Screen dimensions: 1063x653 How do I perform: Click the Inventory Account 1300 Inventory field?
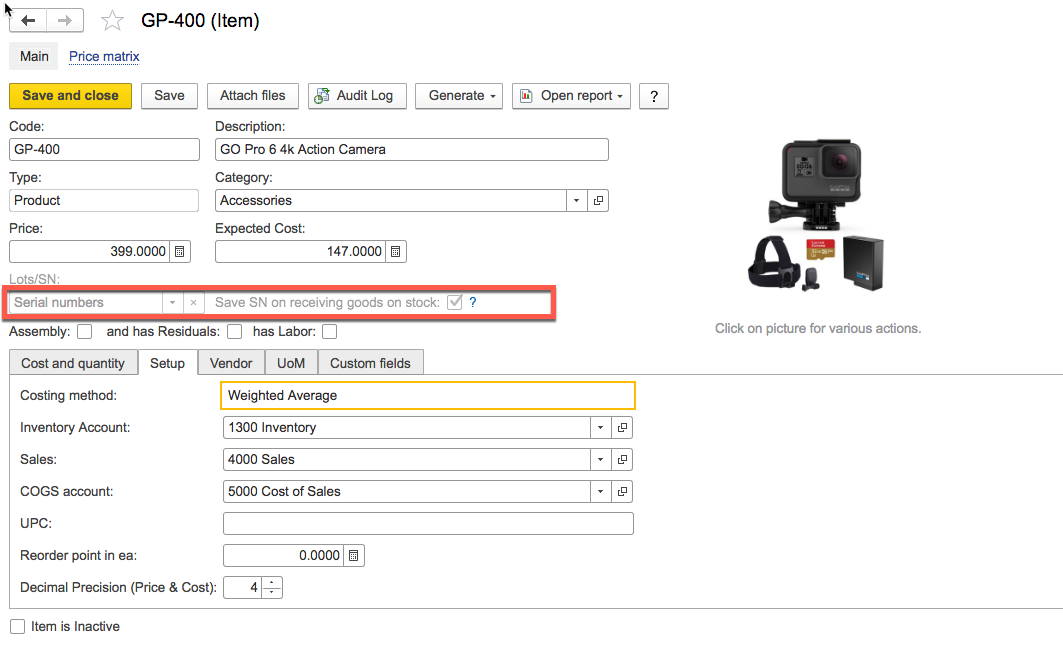point(407,428)
